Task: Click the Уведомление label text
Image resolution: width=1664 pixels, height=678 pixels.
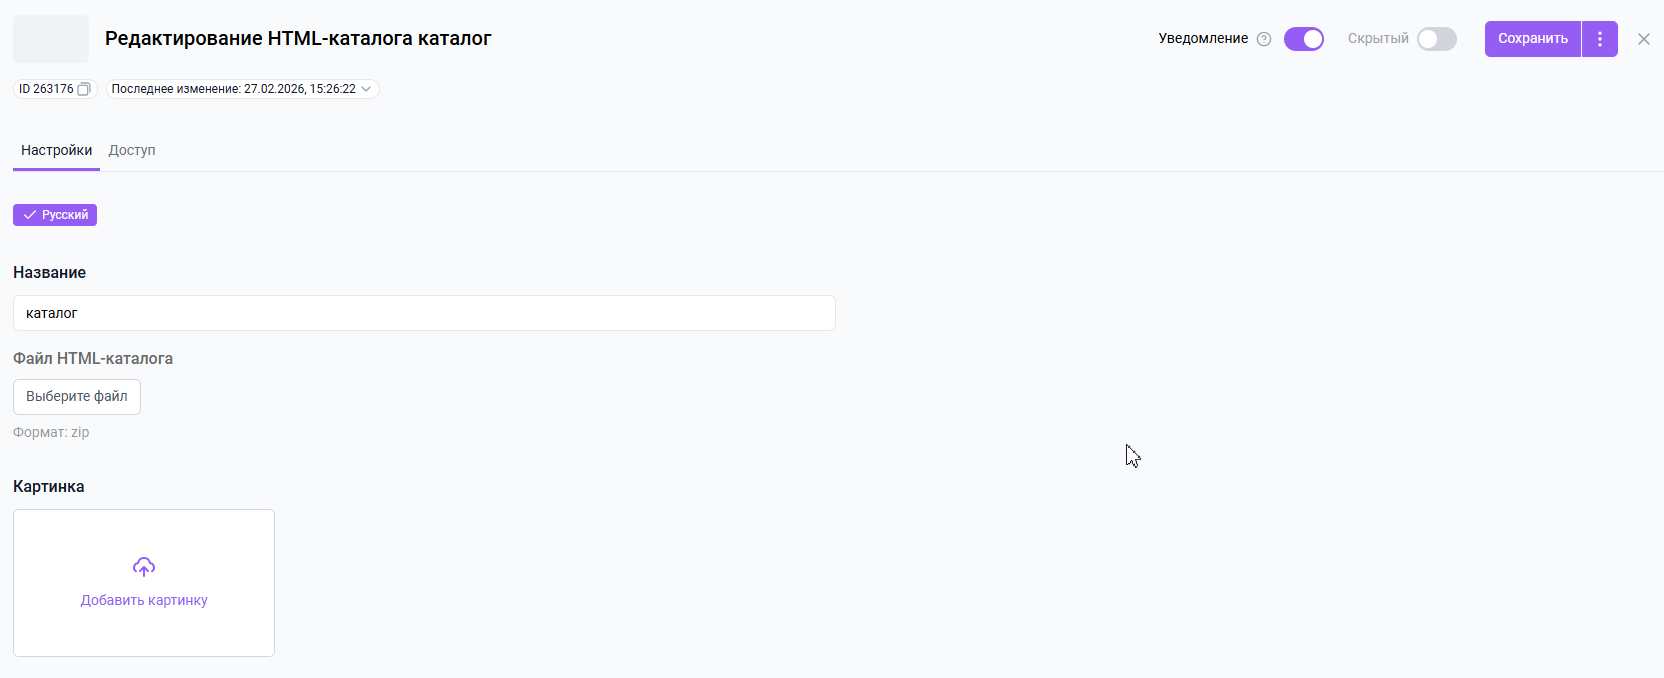Action: point(1203,39)
